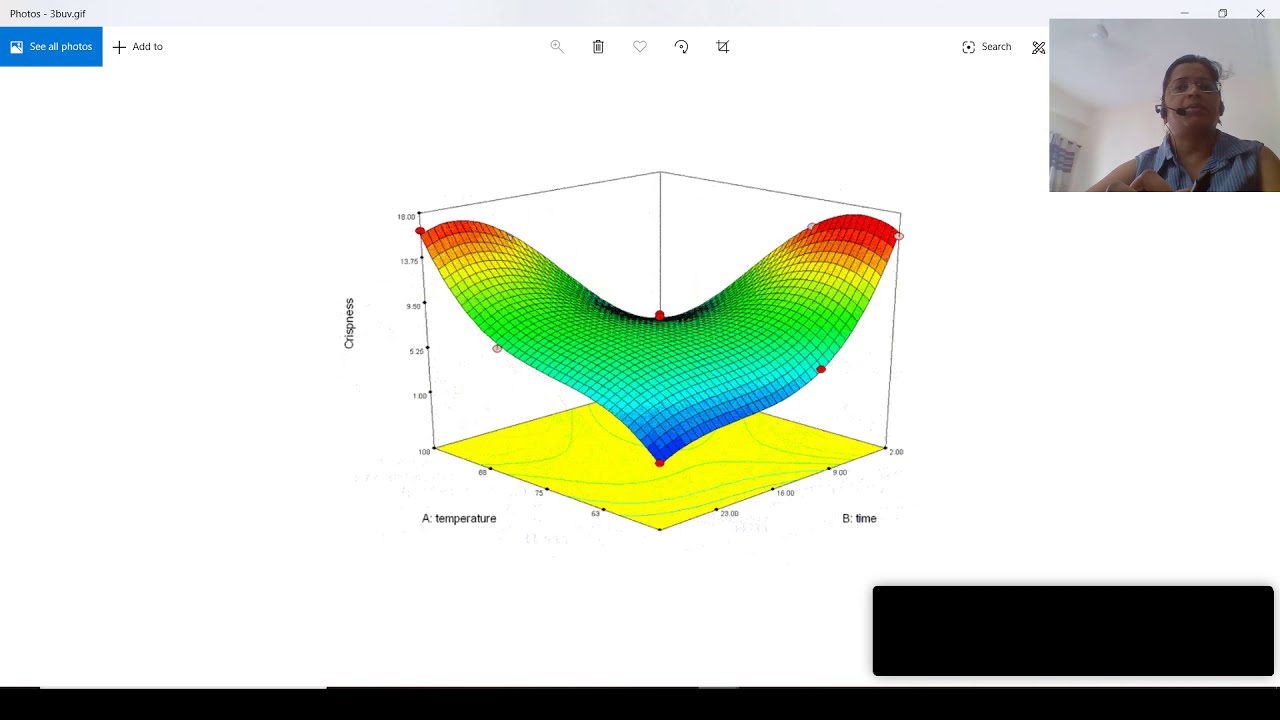Rotate the image with rotate icon

681,47
